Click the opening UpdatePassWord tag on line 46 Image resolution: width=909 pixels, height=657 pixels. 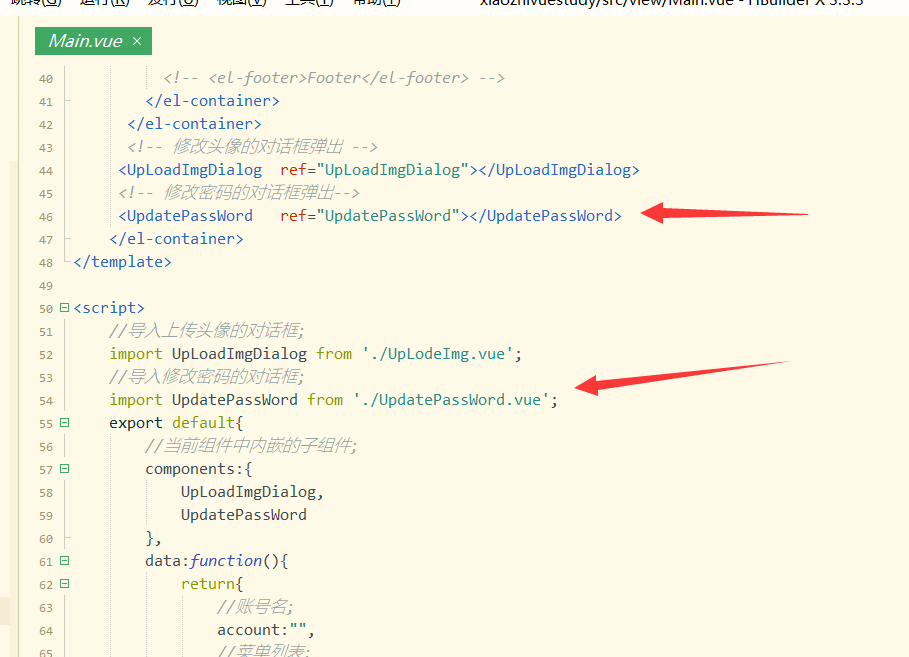pyautogui.click(x=186, y=216)
